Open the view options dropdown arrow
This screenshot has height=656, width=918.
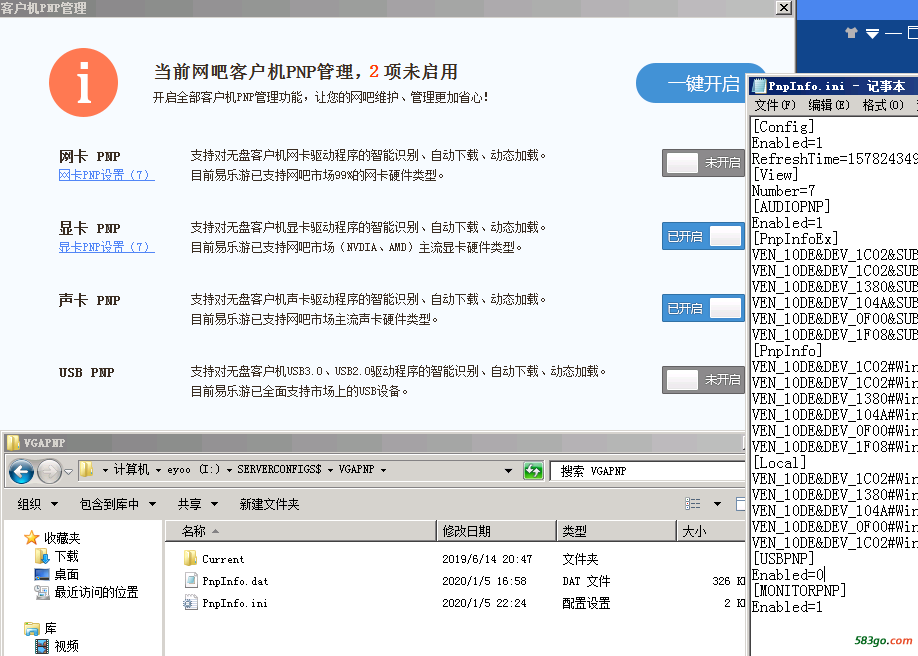pos(717,504)
